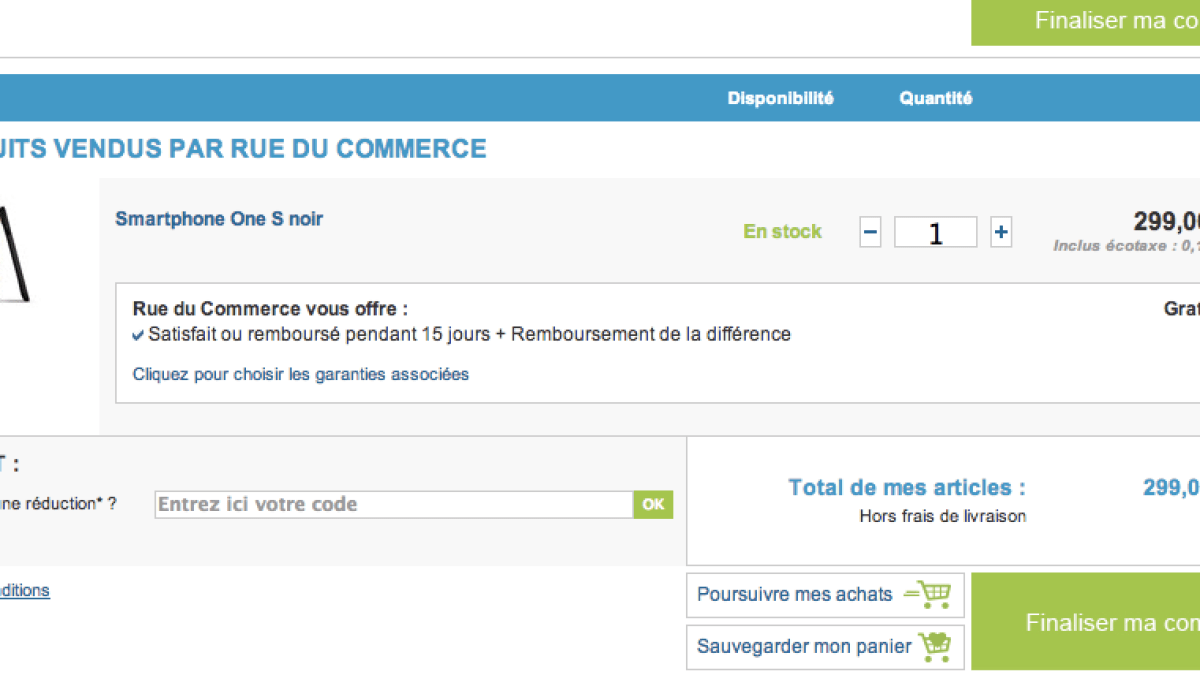The image size is (1200, 675).
Task: Click the Disponibilité column header
Action: click(780, 98)
